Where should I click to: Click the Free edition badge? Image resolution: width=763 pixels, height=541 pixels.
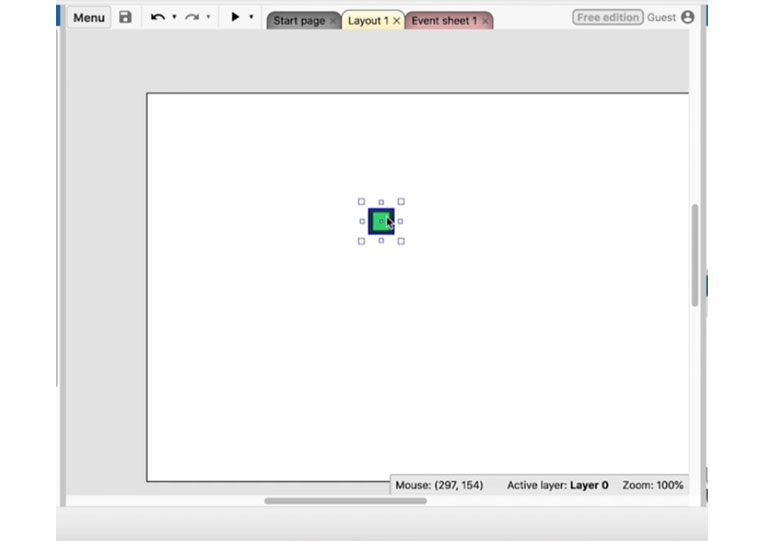tap(608, 18)
